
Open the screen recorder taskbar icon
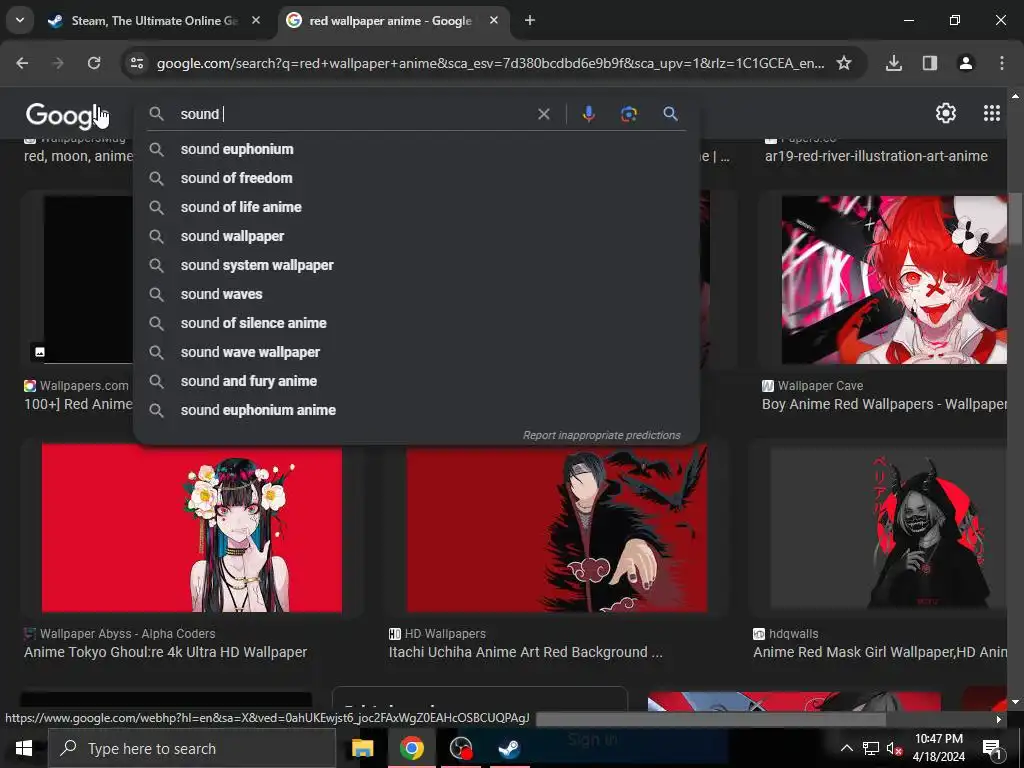[x=461, y=748]
